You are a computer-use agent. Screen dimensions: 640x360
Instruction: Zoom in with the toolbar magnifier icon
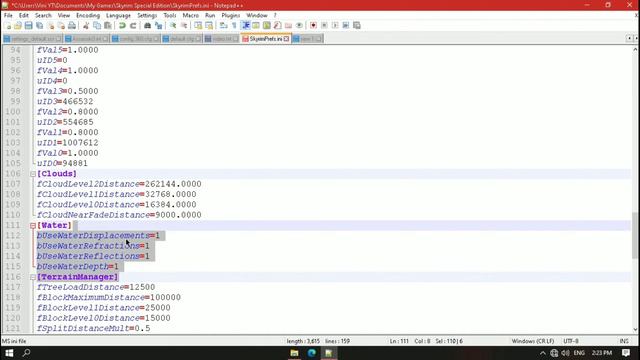click(x=173, y=25)
